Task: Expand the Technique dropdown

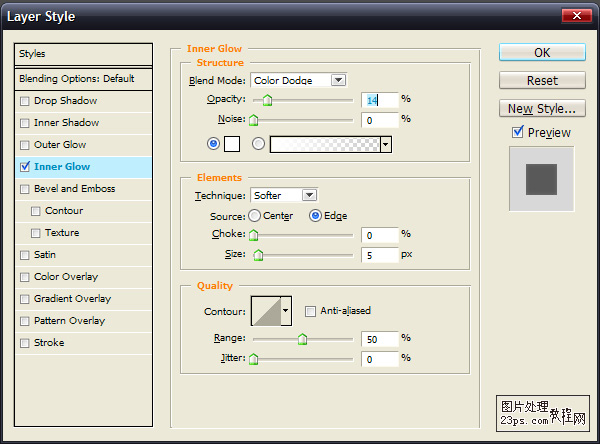Action: tap(309, 195)
